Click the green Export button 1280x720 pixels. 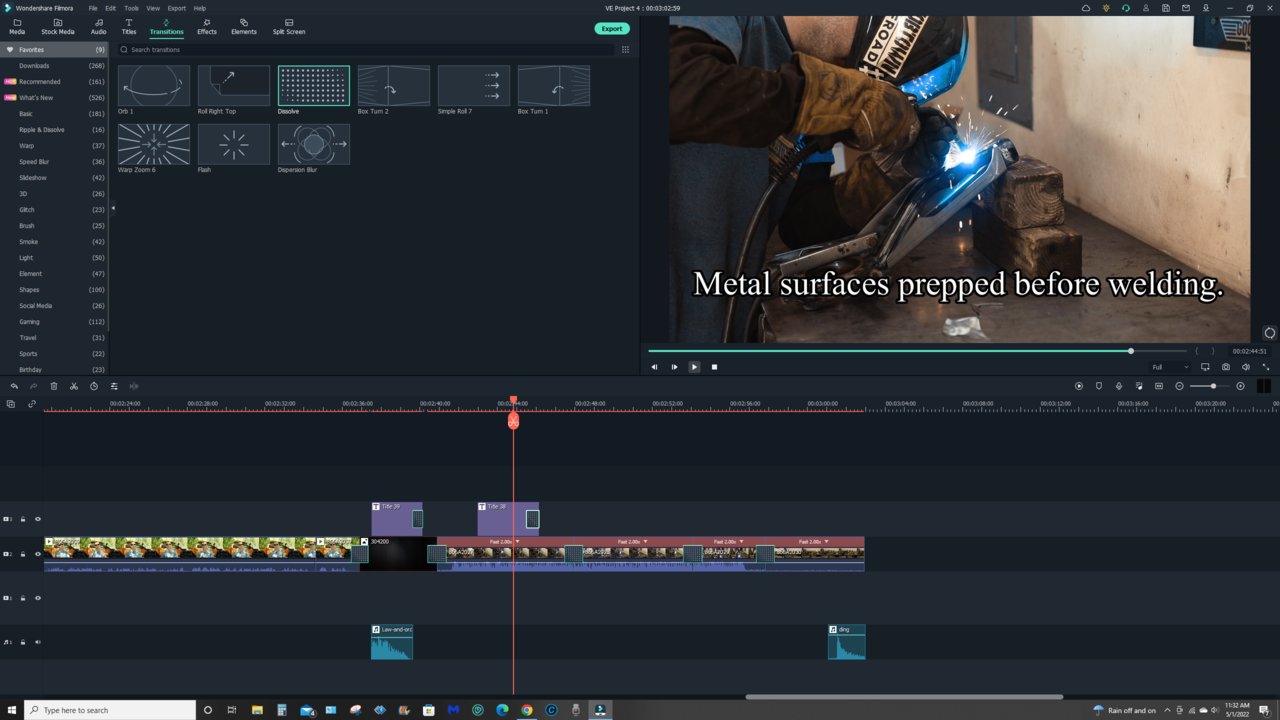[612, 29]
